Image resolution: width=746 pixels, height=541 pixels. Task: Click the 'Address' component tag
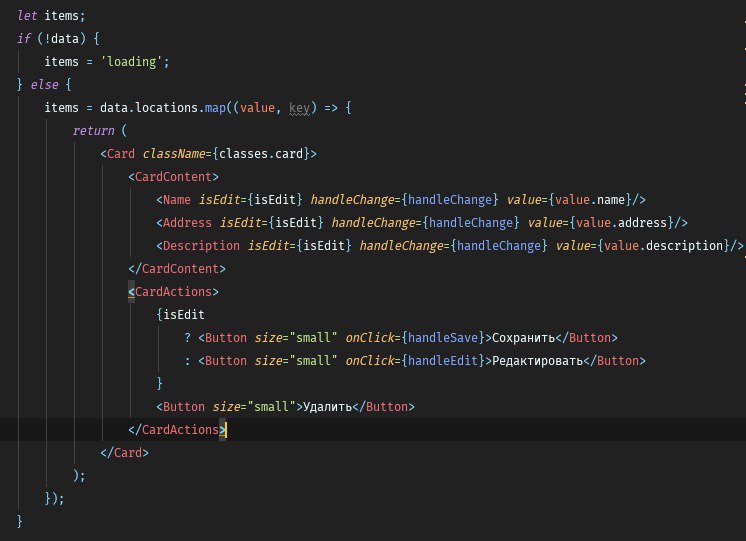tap(187, 223)
